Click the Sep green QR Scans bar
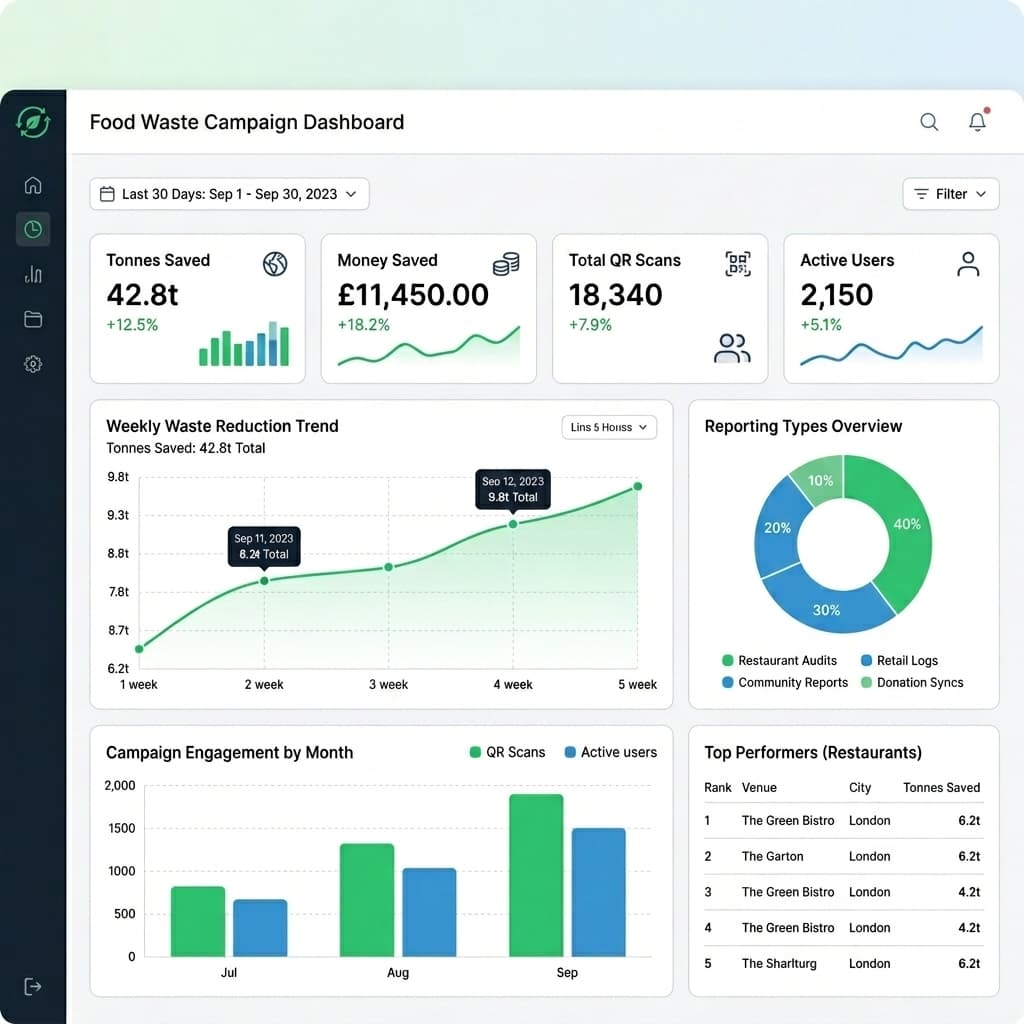This screenshot has width=1024, height=1024. (x=536, y=875)
